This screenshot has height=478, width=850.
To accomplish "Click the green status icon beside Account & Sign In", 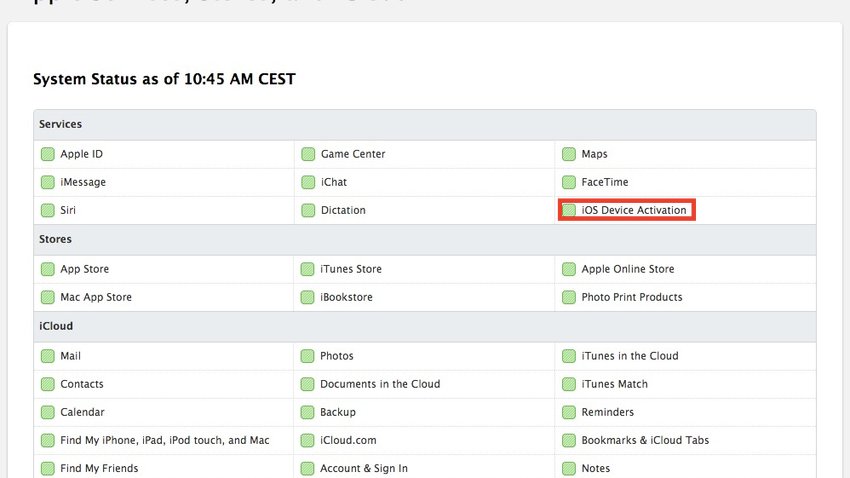I will [307, 469].
